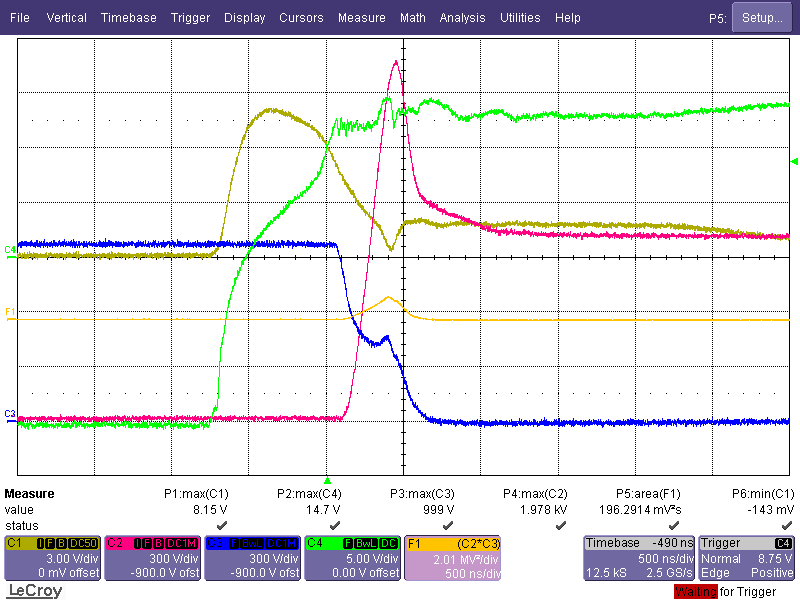Open the C1 channel descriptor box
Viewport: 800px width, 600px height.
(52, 557)
